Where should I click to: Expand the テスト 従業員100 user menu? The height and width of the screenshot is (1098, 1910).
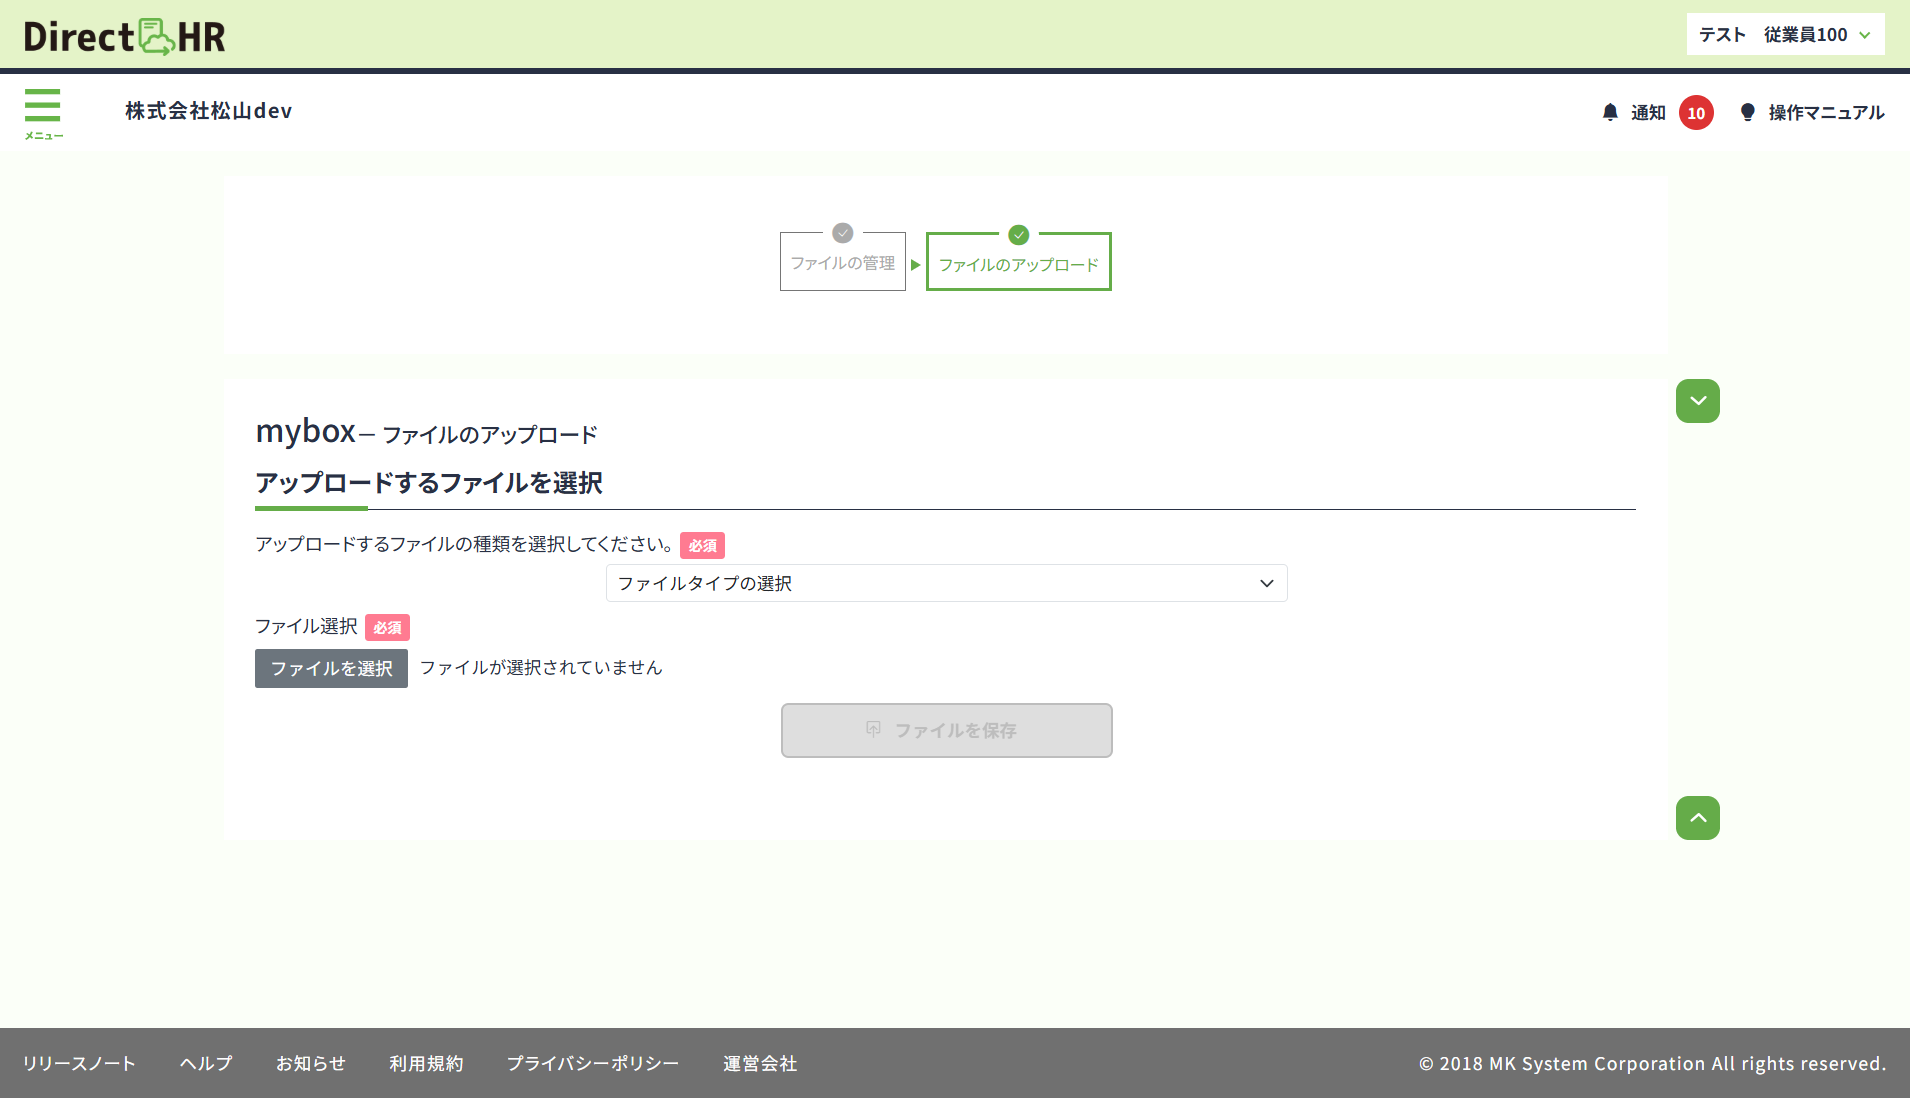[x=1784, y=35]
